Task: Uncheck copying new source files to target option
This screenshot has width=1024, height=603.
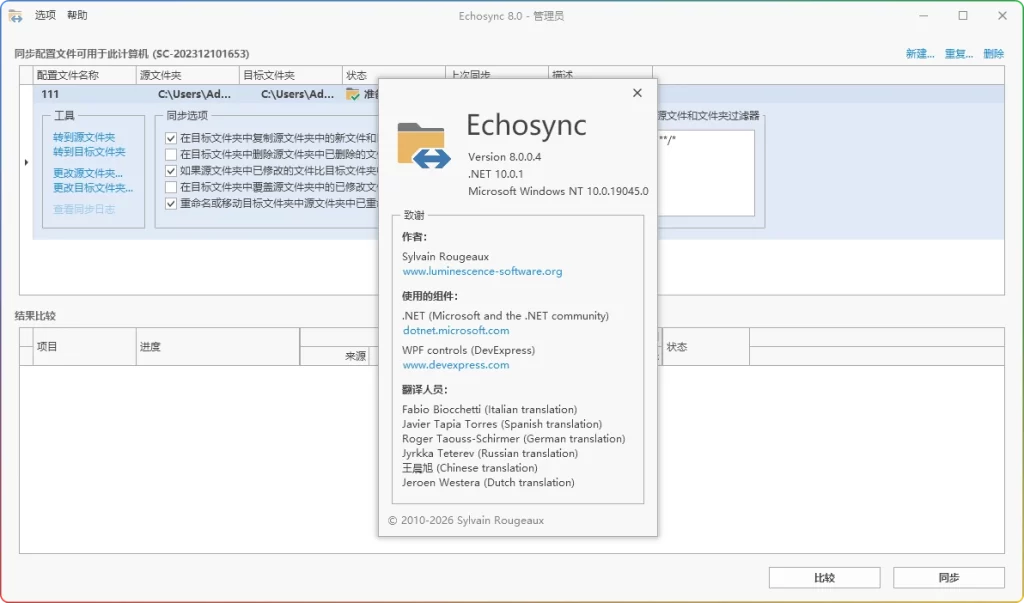Action: [x=170, y=139]
